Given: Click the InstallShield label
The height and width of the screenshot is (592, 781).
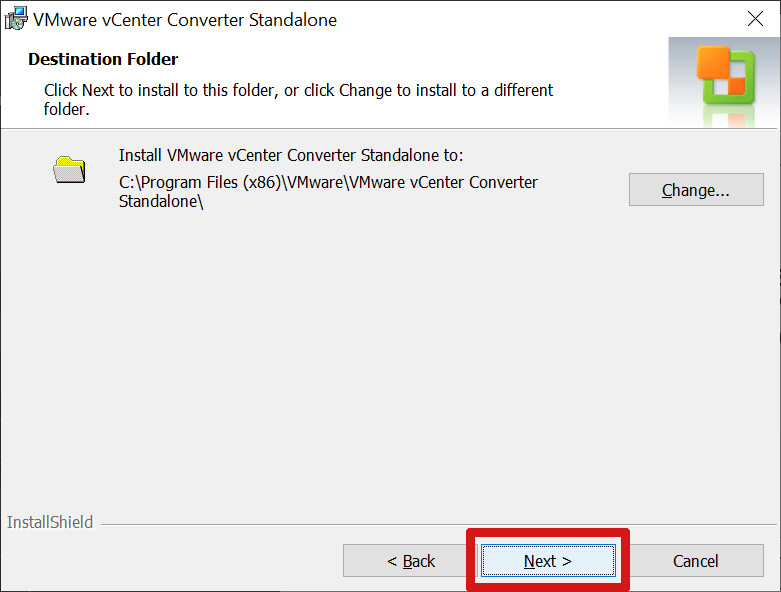Looking at the screenshot, I should (x=50, y=522).
